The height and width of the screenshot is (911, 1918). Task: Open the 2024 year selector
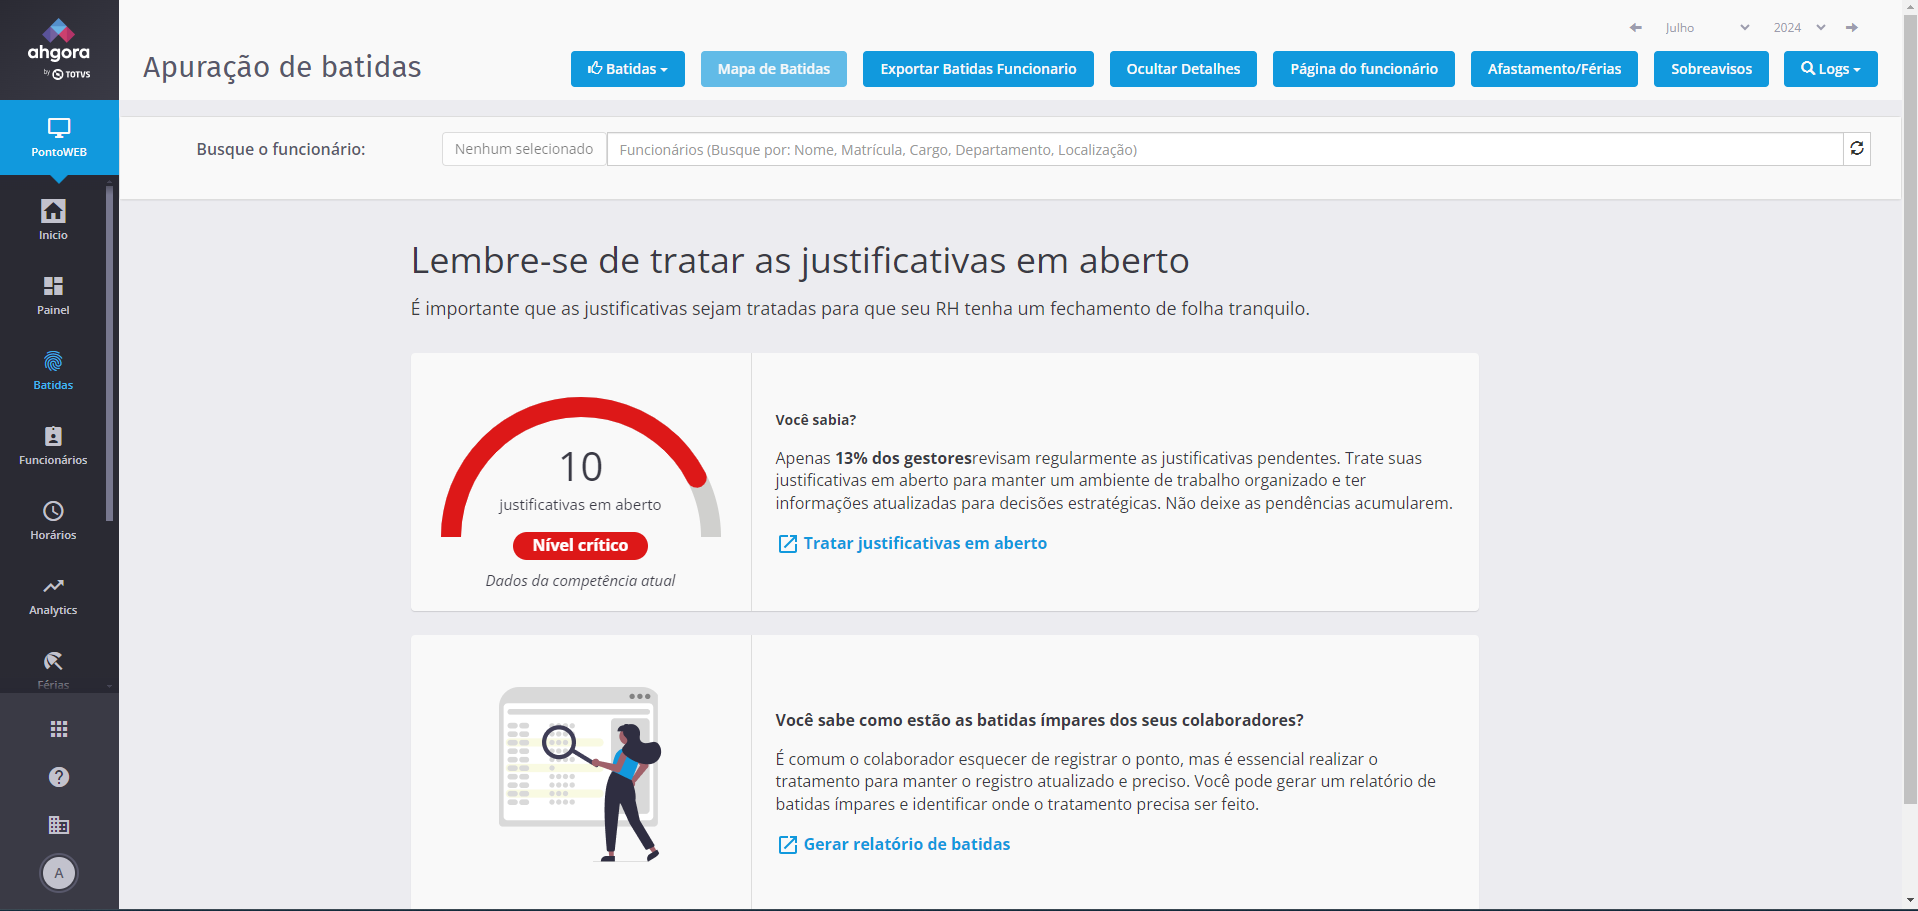1799,28
